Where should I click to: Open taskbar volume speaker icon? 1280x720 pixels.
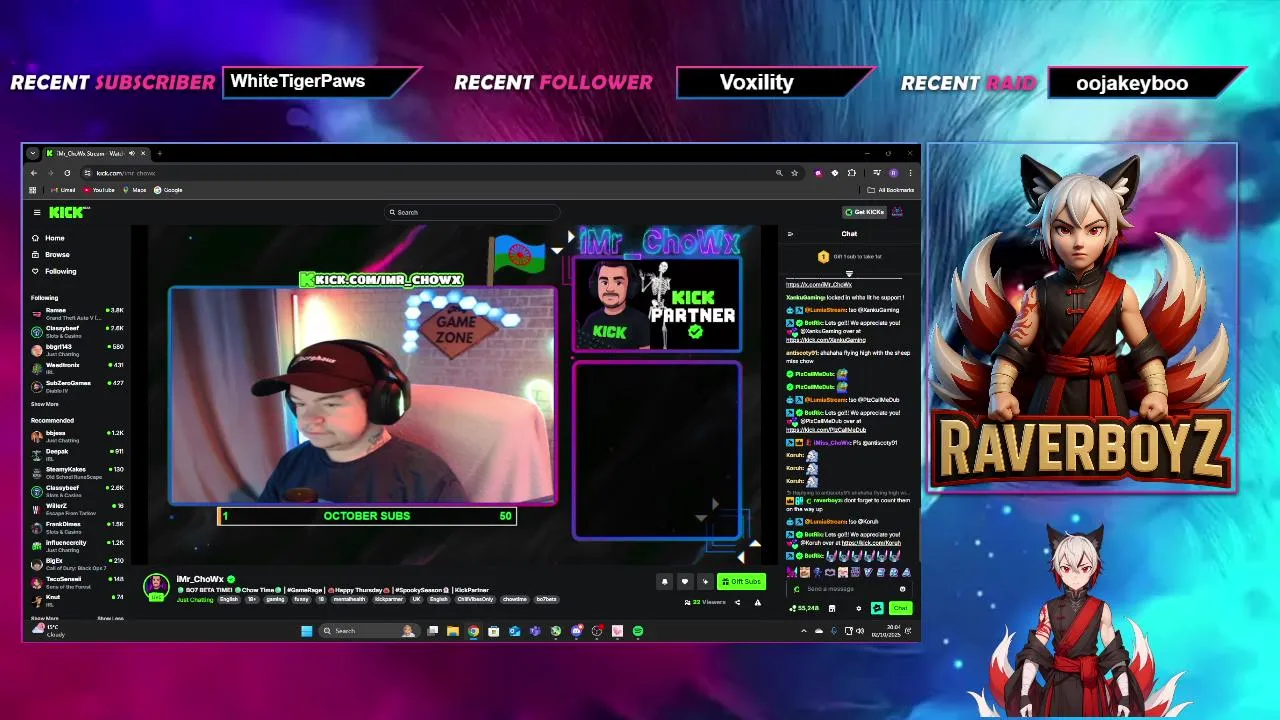pyautogui.click(x=860, y=631)
